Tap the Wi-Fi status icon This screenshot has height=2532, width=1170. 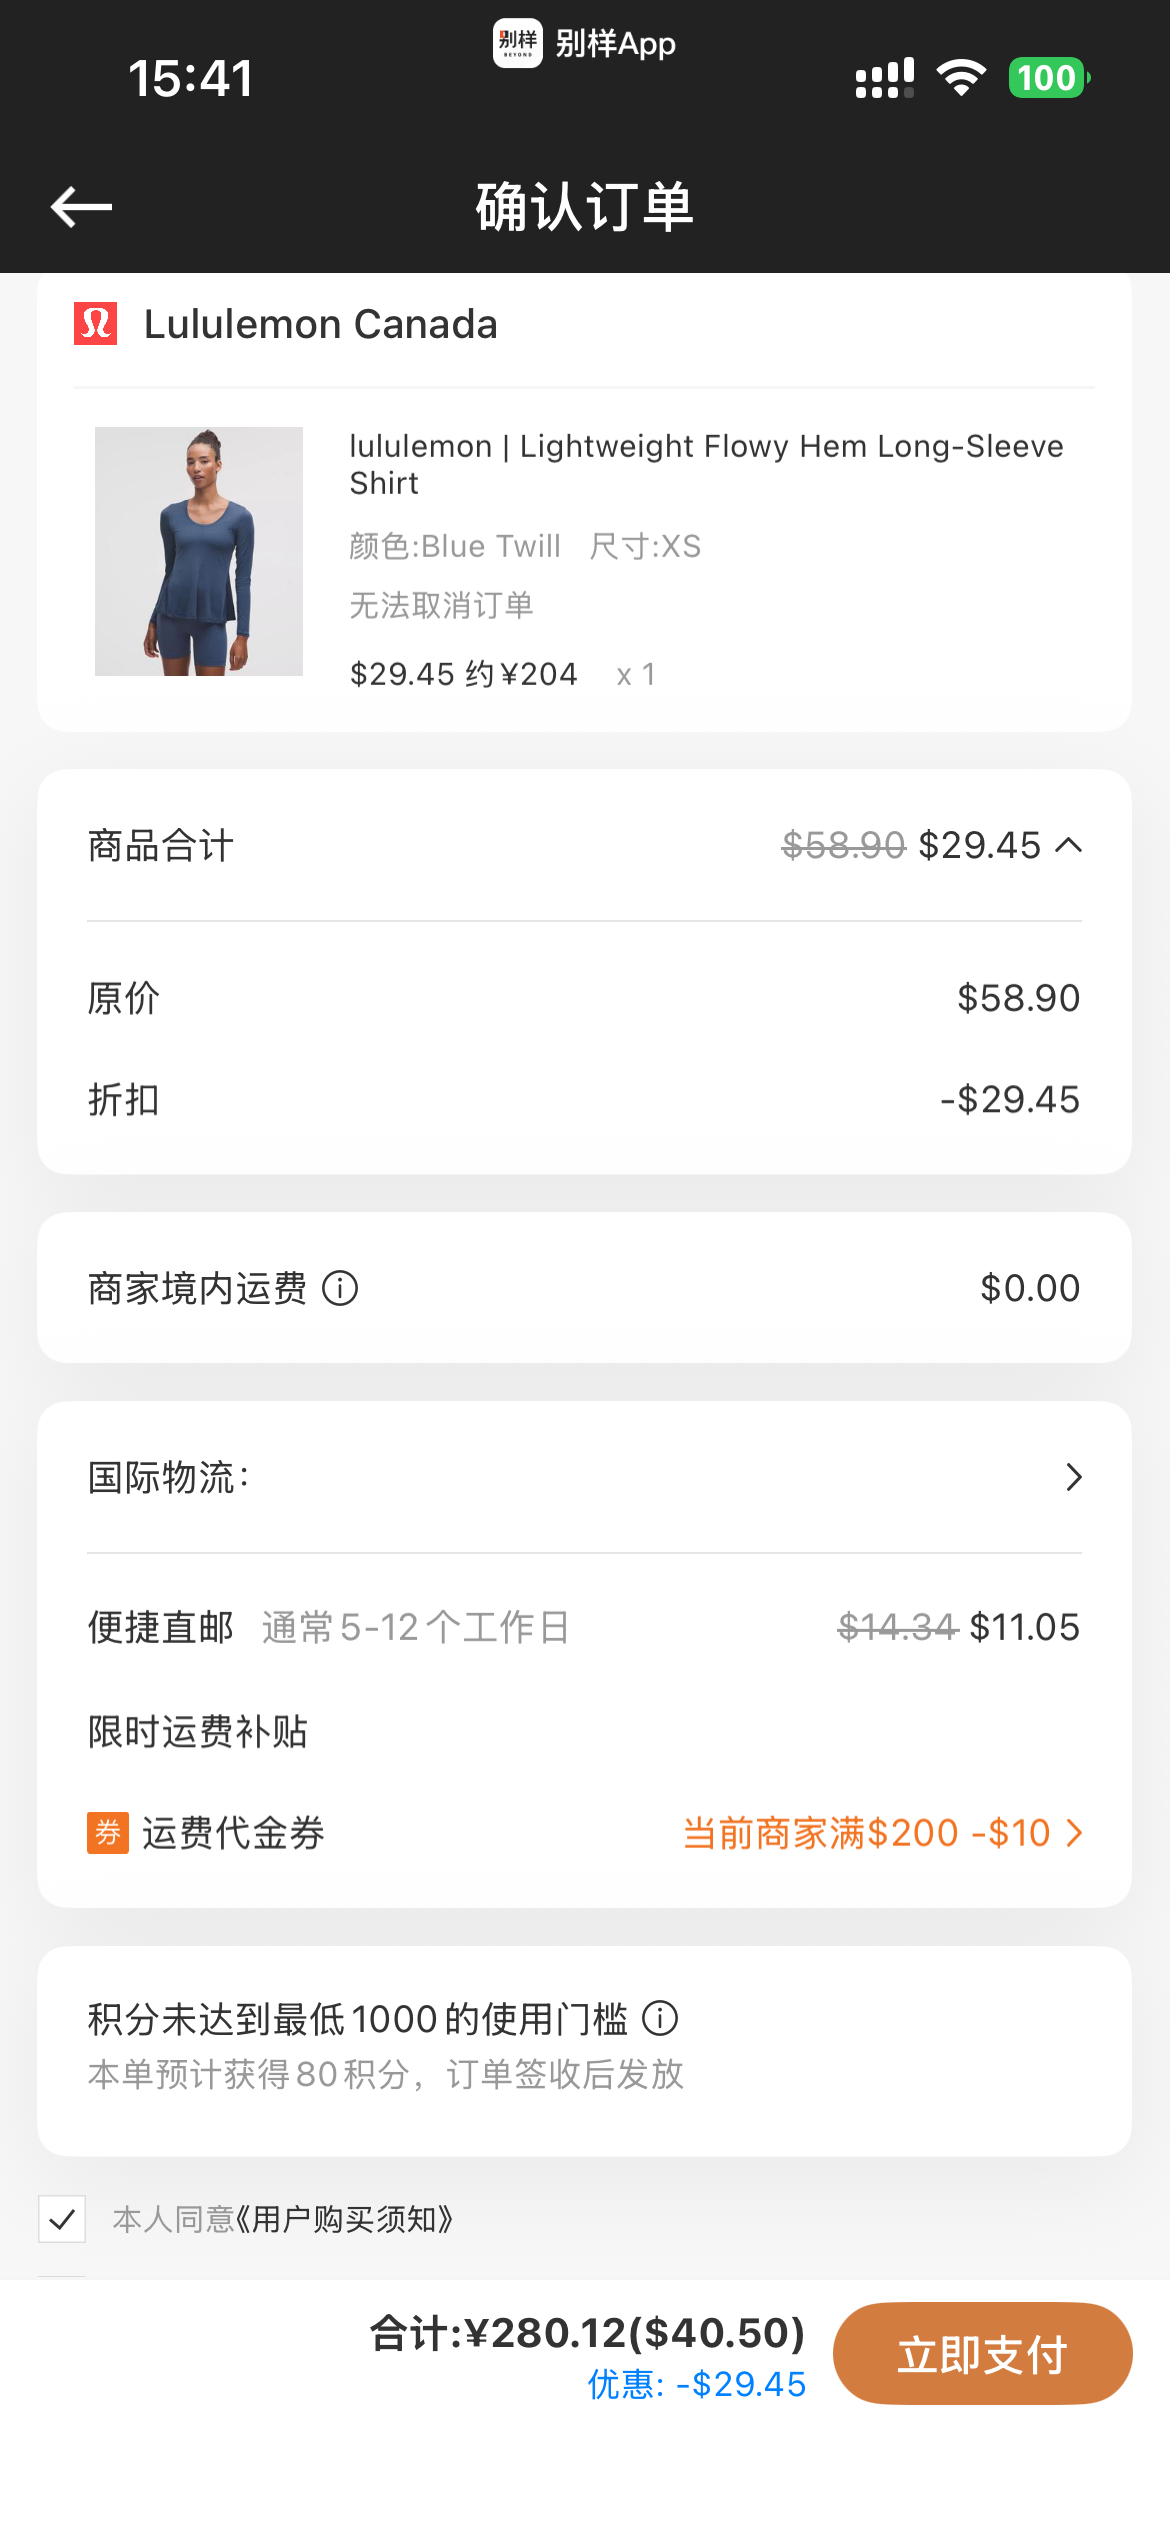[x=961, y=78]
